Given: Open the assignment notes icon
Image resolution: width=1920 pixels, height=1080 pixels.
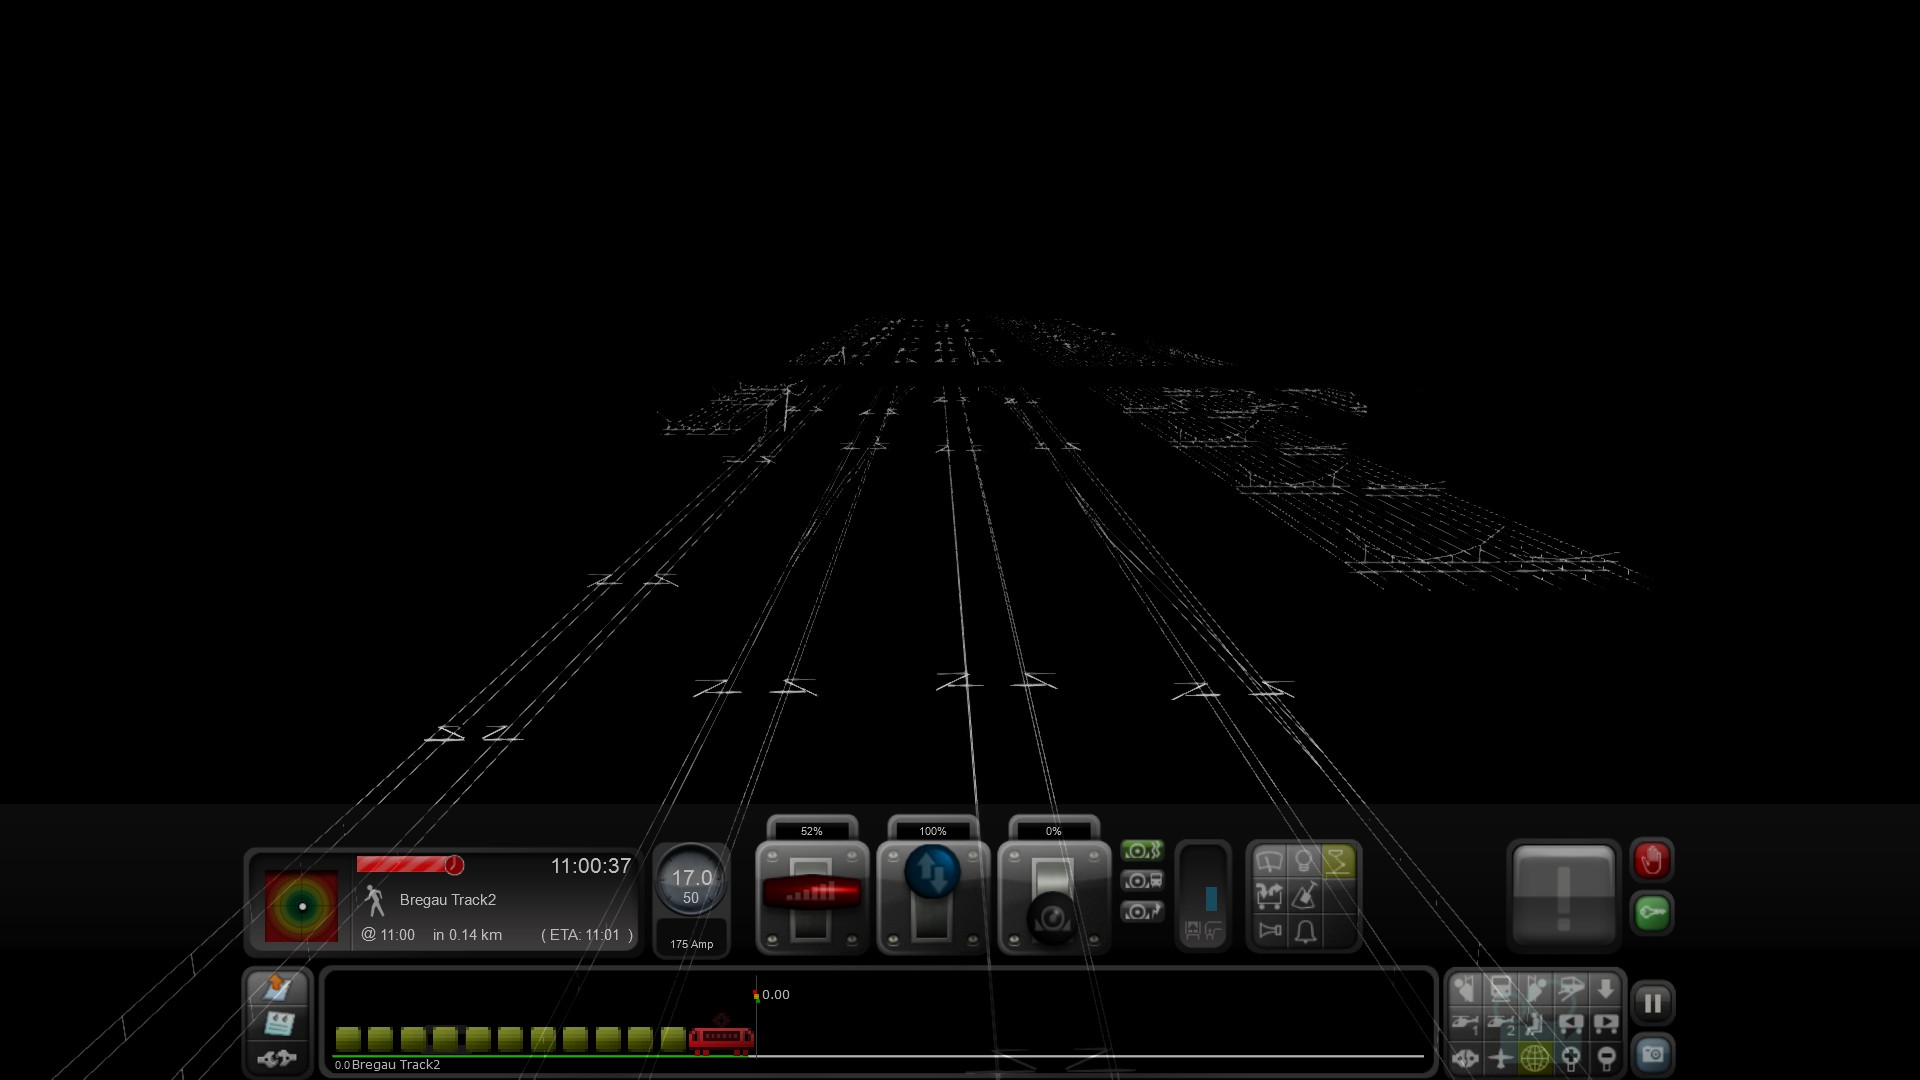Looking at the screenshot, I should click(x=277, y=989).
